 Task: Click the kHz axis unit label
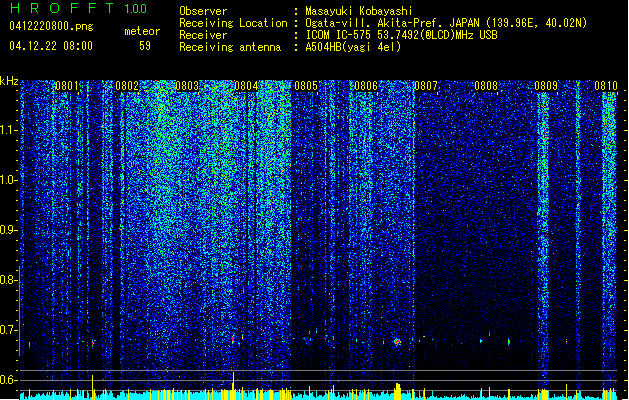(9, 81)
